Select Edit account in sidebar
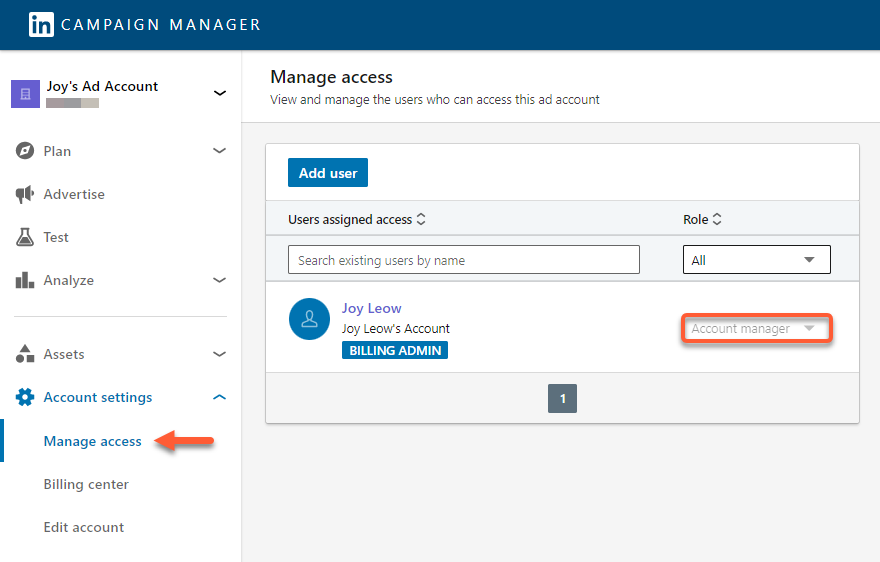 point(84,527)
